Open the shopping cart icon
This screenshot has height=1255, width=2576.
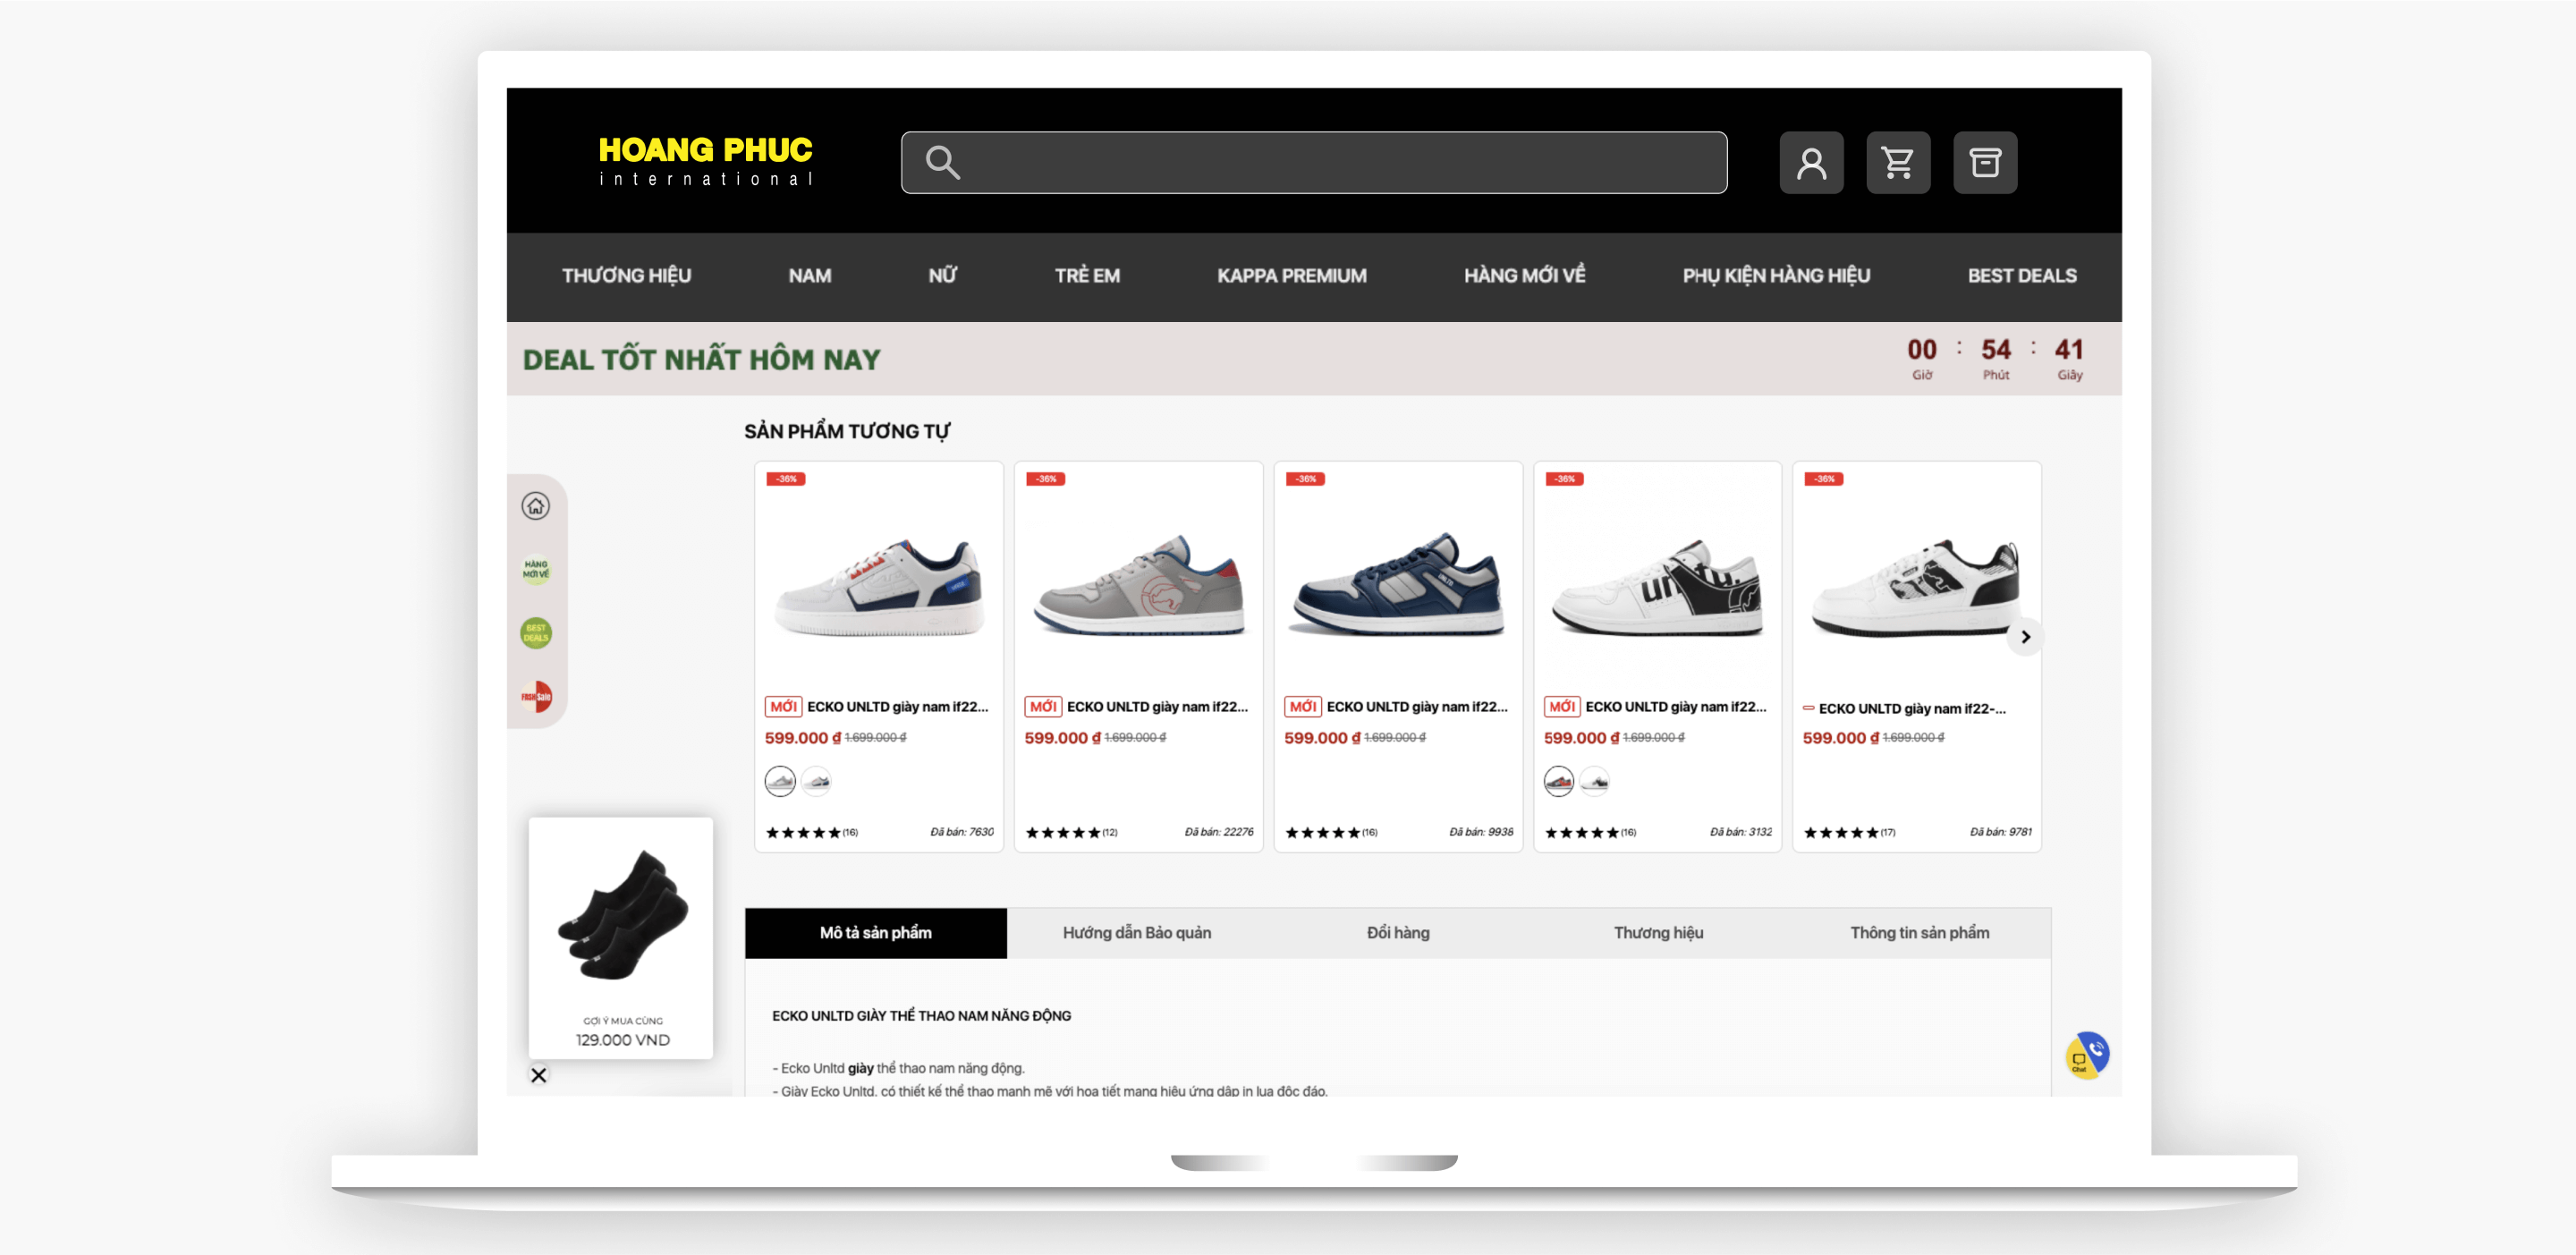1897,162
